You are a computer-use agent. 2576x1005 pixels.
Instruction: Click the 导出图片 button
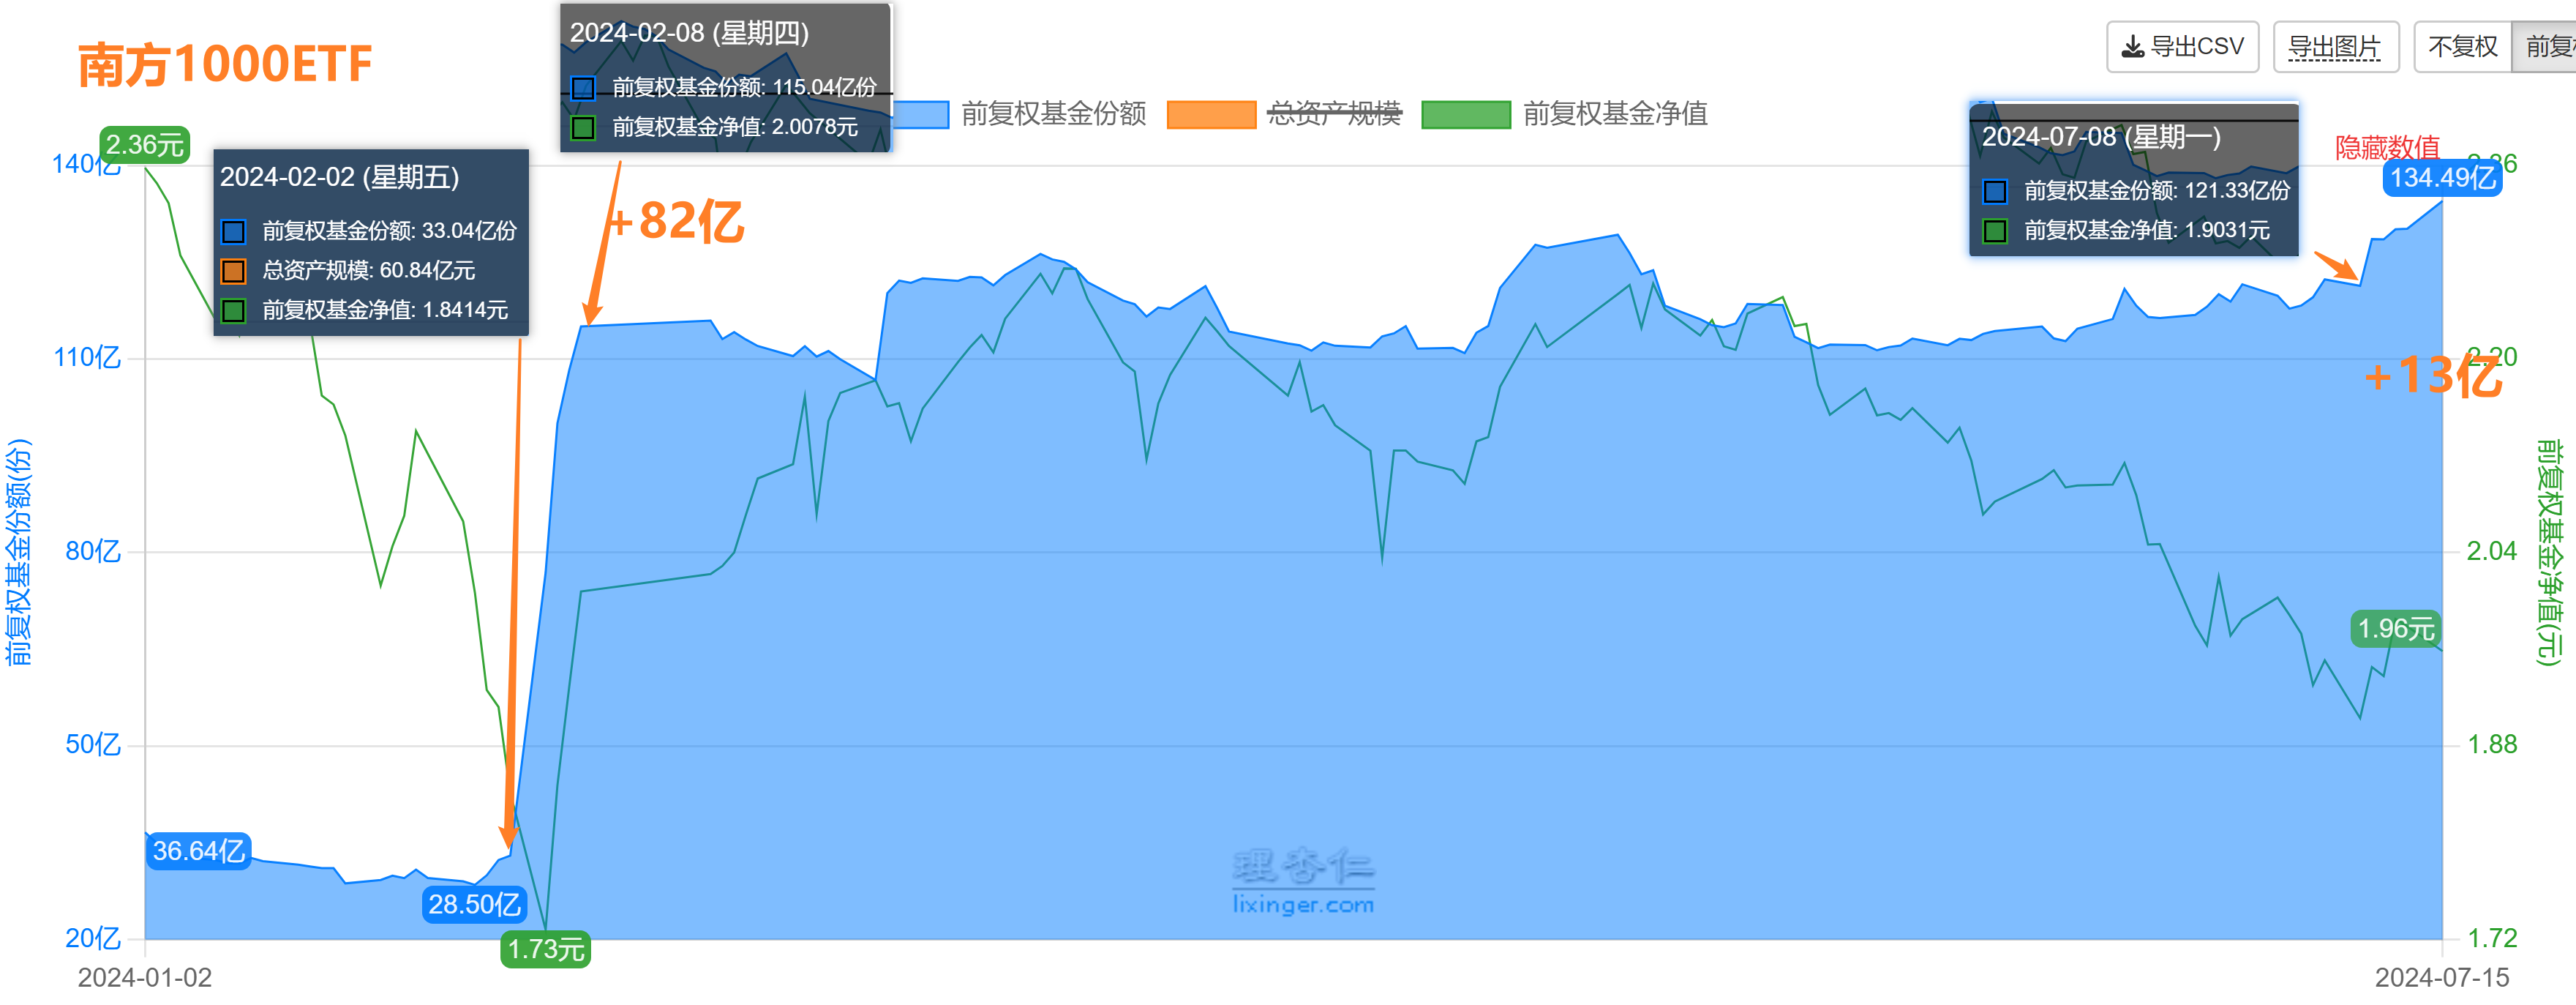coord(2334,47)
